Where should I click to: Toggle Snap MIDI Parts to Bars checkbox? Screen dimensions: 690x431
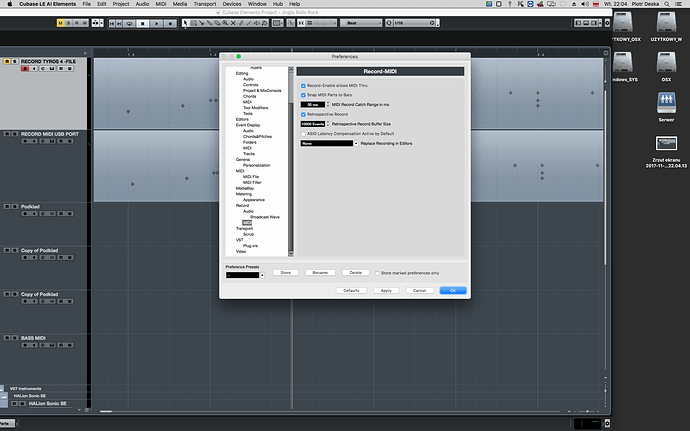click(303, 95)
